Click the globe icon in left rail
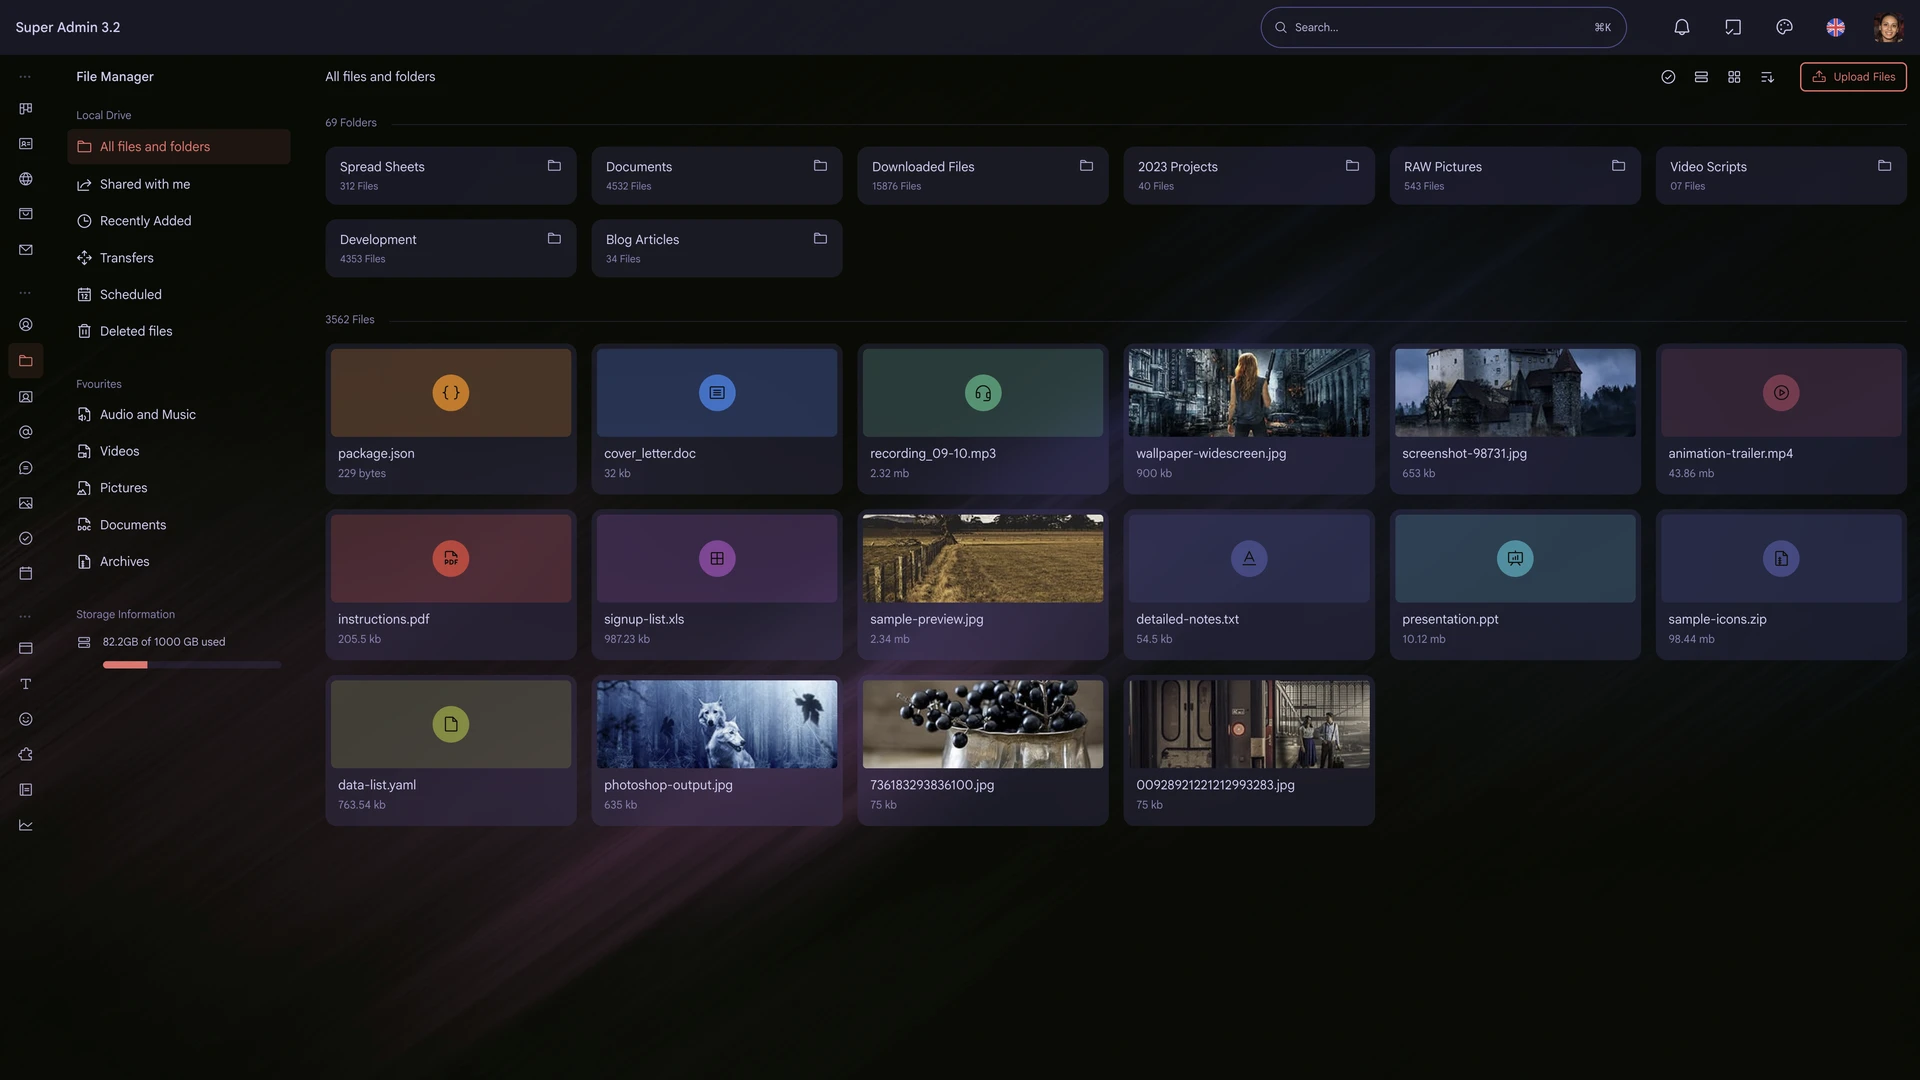Viewport: 1920px width, 1080px height. pyautogui.click(x=26, y=179)
